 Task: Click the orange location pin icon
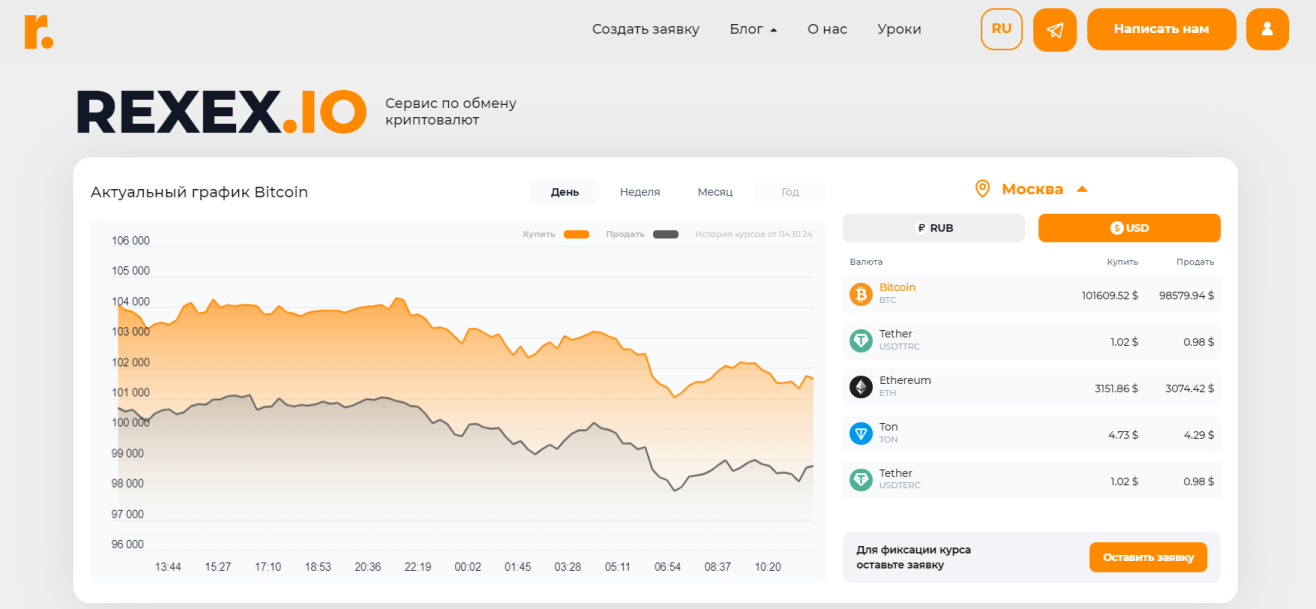pyautogui.click(x=982, y=189)
